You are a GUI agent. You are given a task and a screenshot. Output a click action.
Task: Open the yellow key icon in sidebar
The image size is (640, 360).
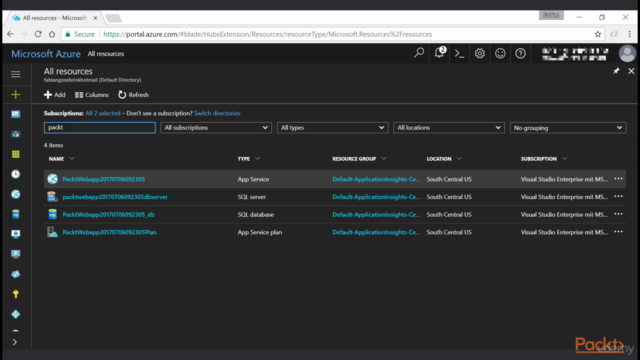coord(16,294)
